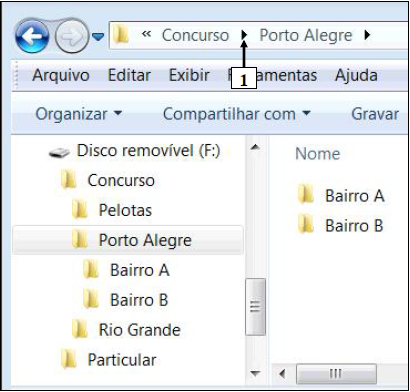Viewport: 410px width, 392px height.
Task: Open the Ajuda menu
Action: tap(356, 75)
